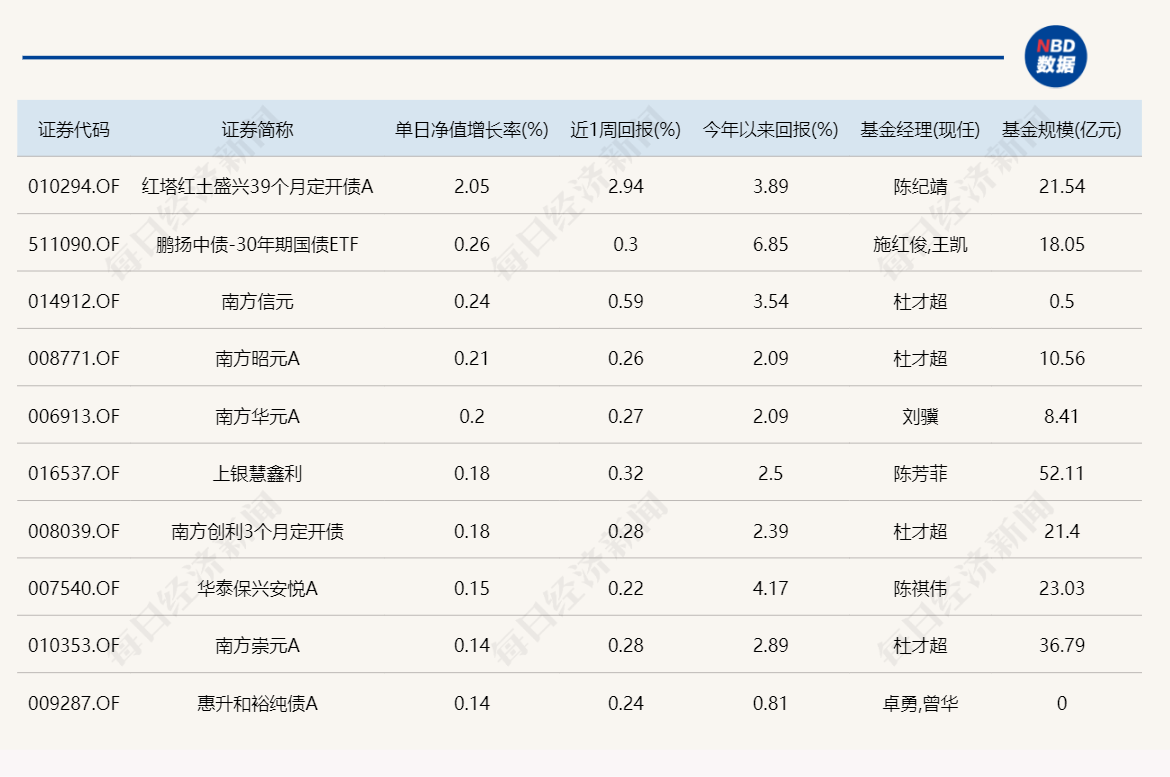Click the year-to-date return 3.54
The height and width of the screenshot is (777, 1170).
(770, 302)
